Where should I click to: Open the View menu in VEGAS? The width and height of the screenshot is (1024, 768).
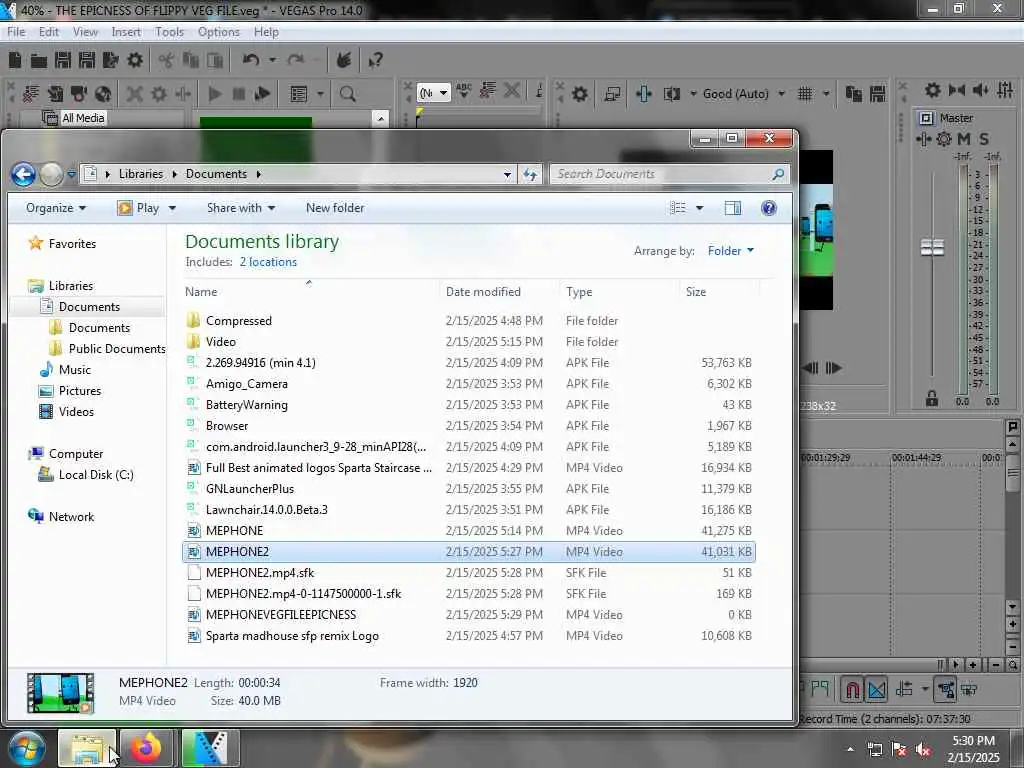(x=85, y=31)
